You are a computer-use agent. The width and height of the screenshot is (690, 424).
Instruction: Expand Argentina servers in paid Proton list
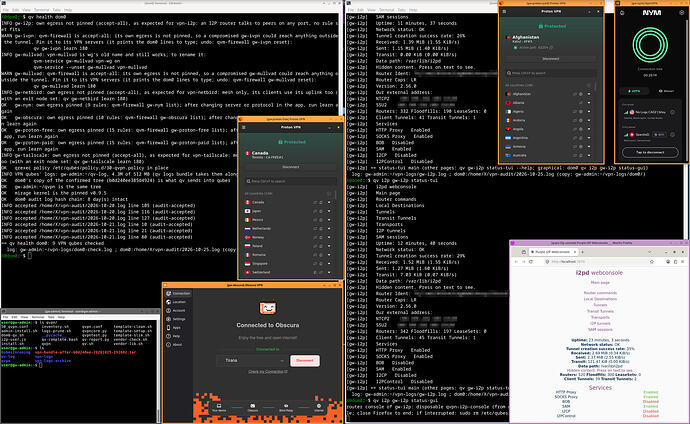click(589, 138)
